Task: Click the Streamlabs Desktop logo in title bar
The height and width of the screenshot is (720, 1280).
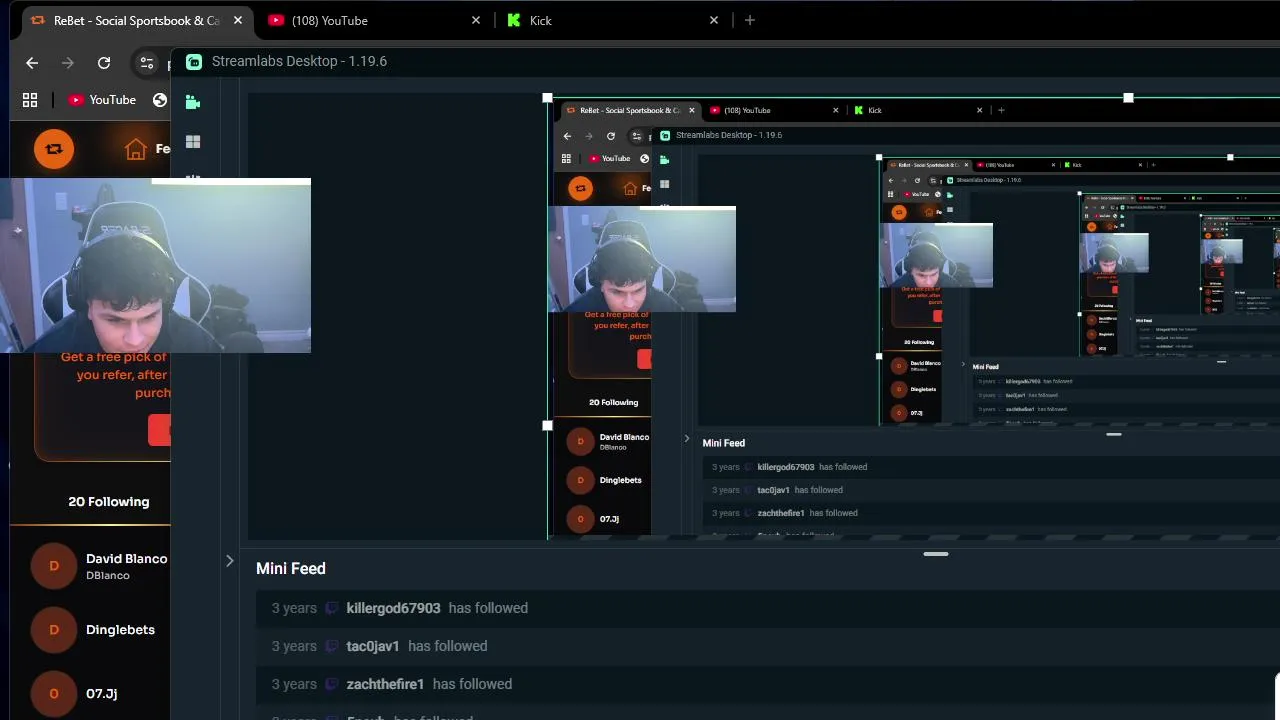Action: [x=194, y=61]
